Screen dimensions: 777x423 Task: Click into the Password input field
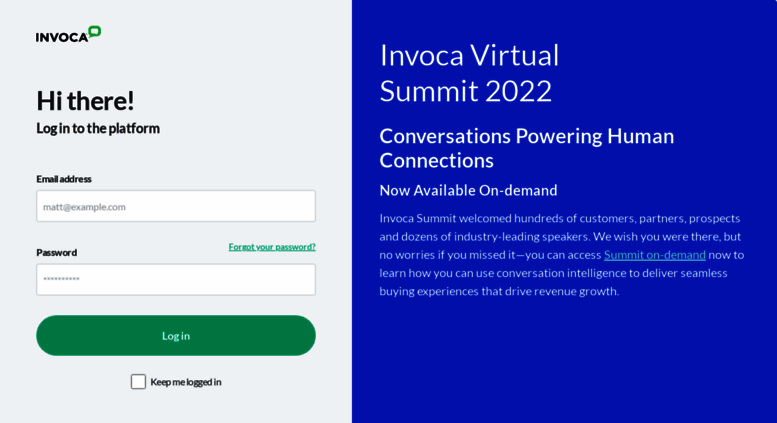(176, 279)
